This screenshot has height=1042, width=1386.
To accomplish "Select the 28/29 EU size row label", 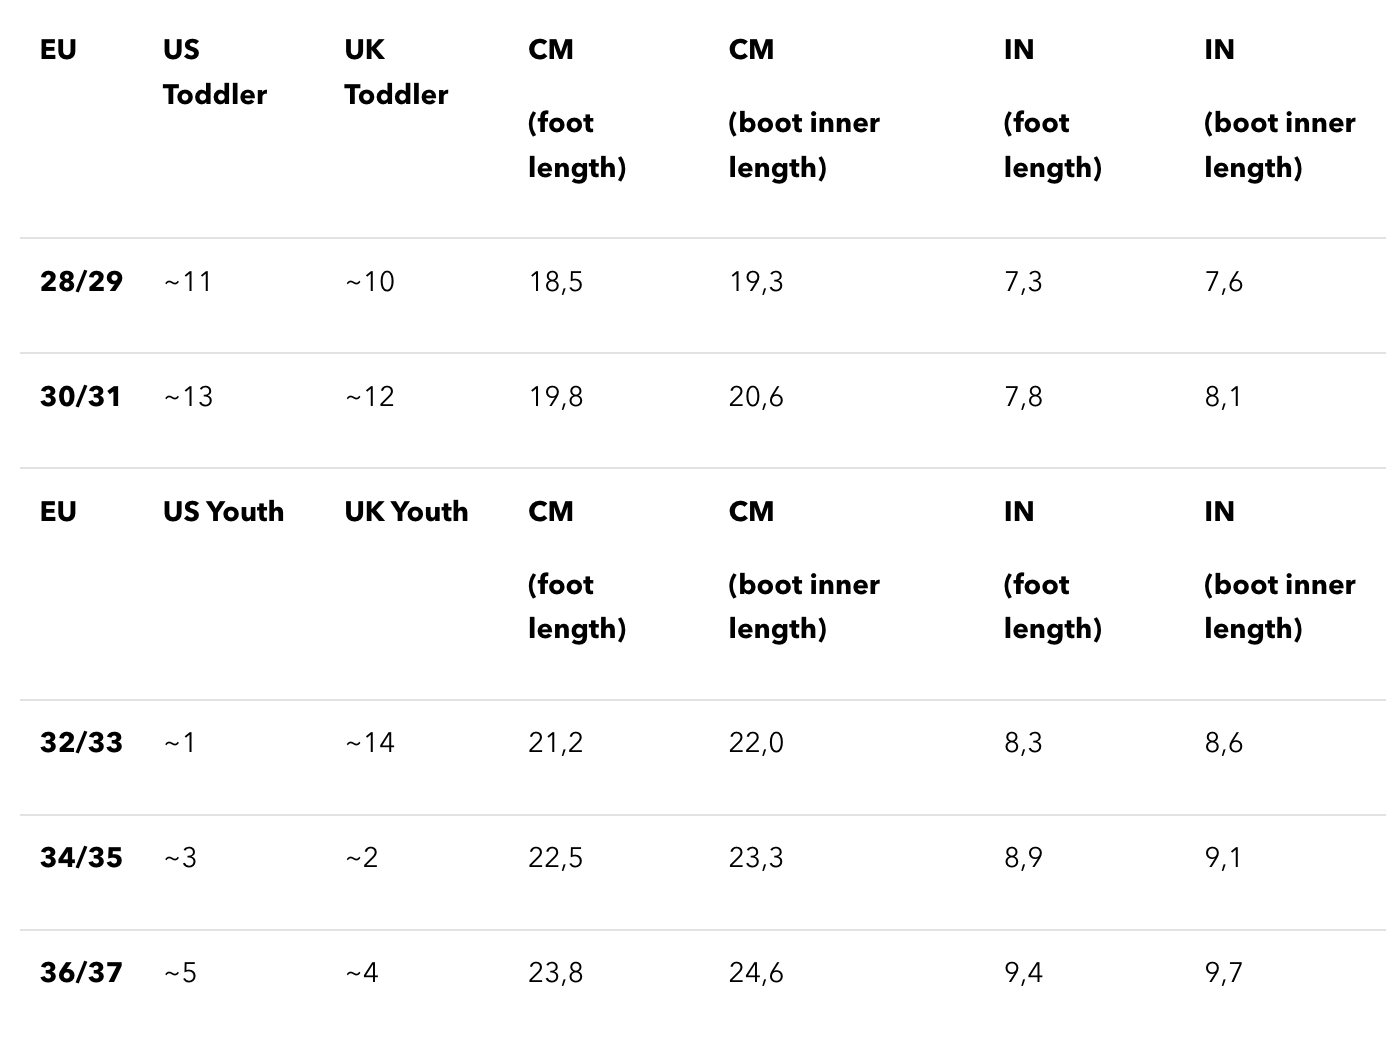I will 81,281.
